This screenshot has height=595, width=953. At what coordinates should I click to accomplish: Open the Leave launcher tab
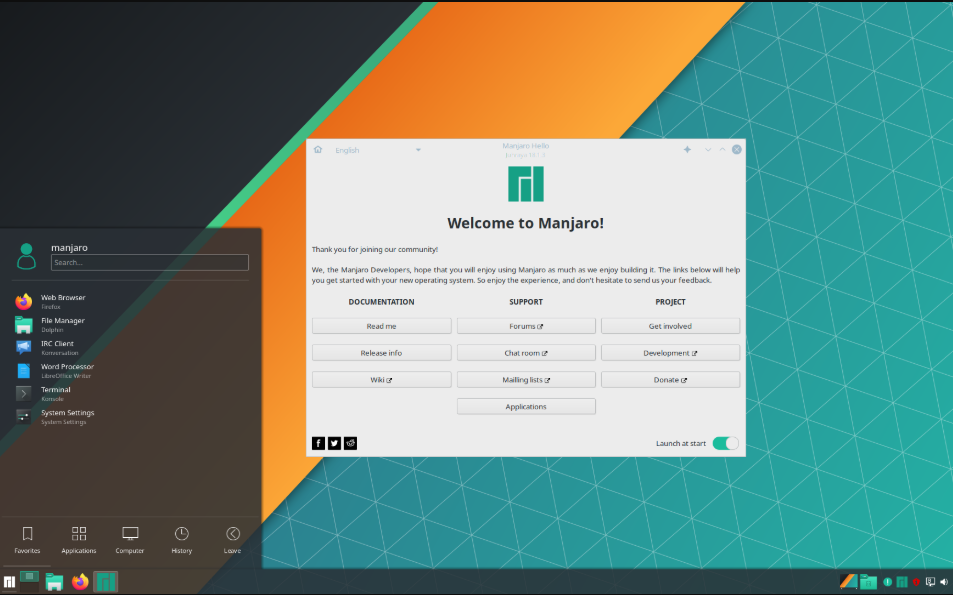233,540
